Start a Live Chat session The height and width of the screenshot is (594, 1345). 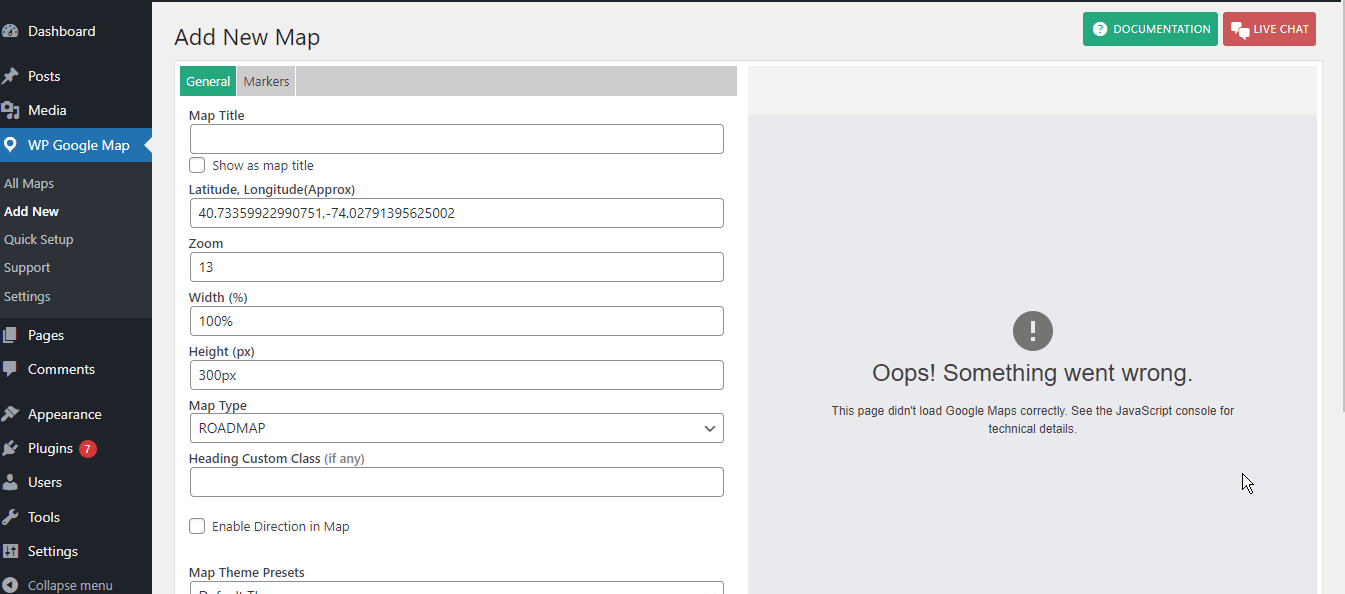(1269, 29)
